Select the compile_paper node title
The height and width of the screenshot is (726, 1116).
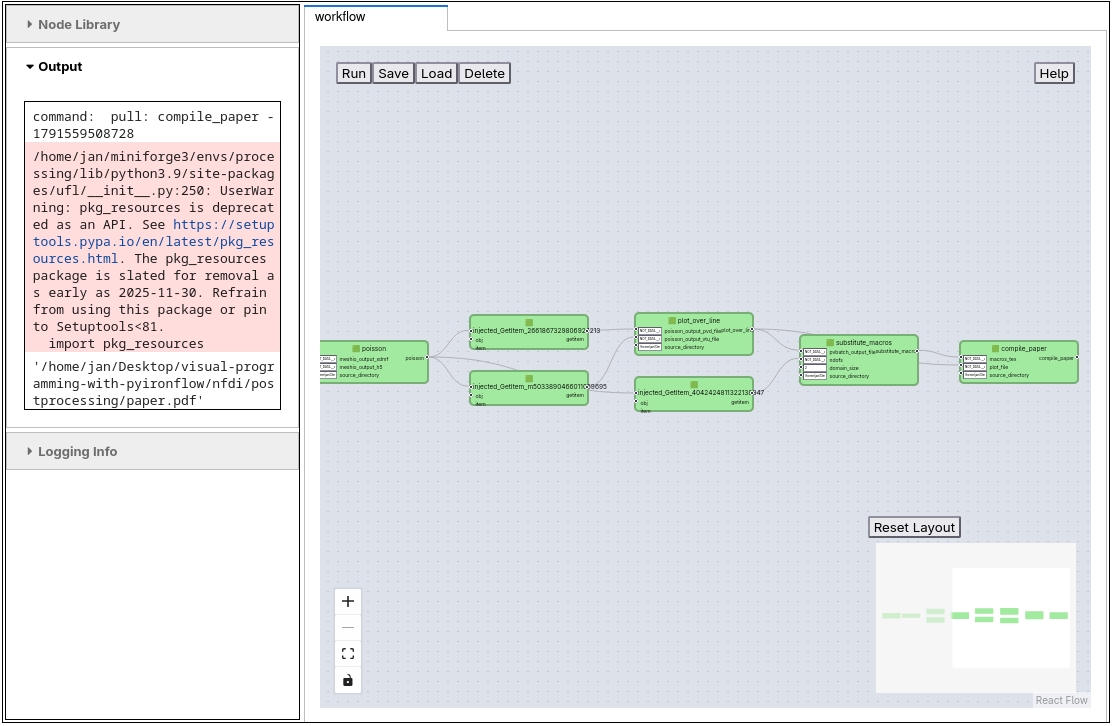[1023, 349]
